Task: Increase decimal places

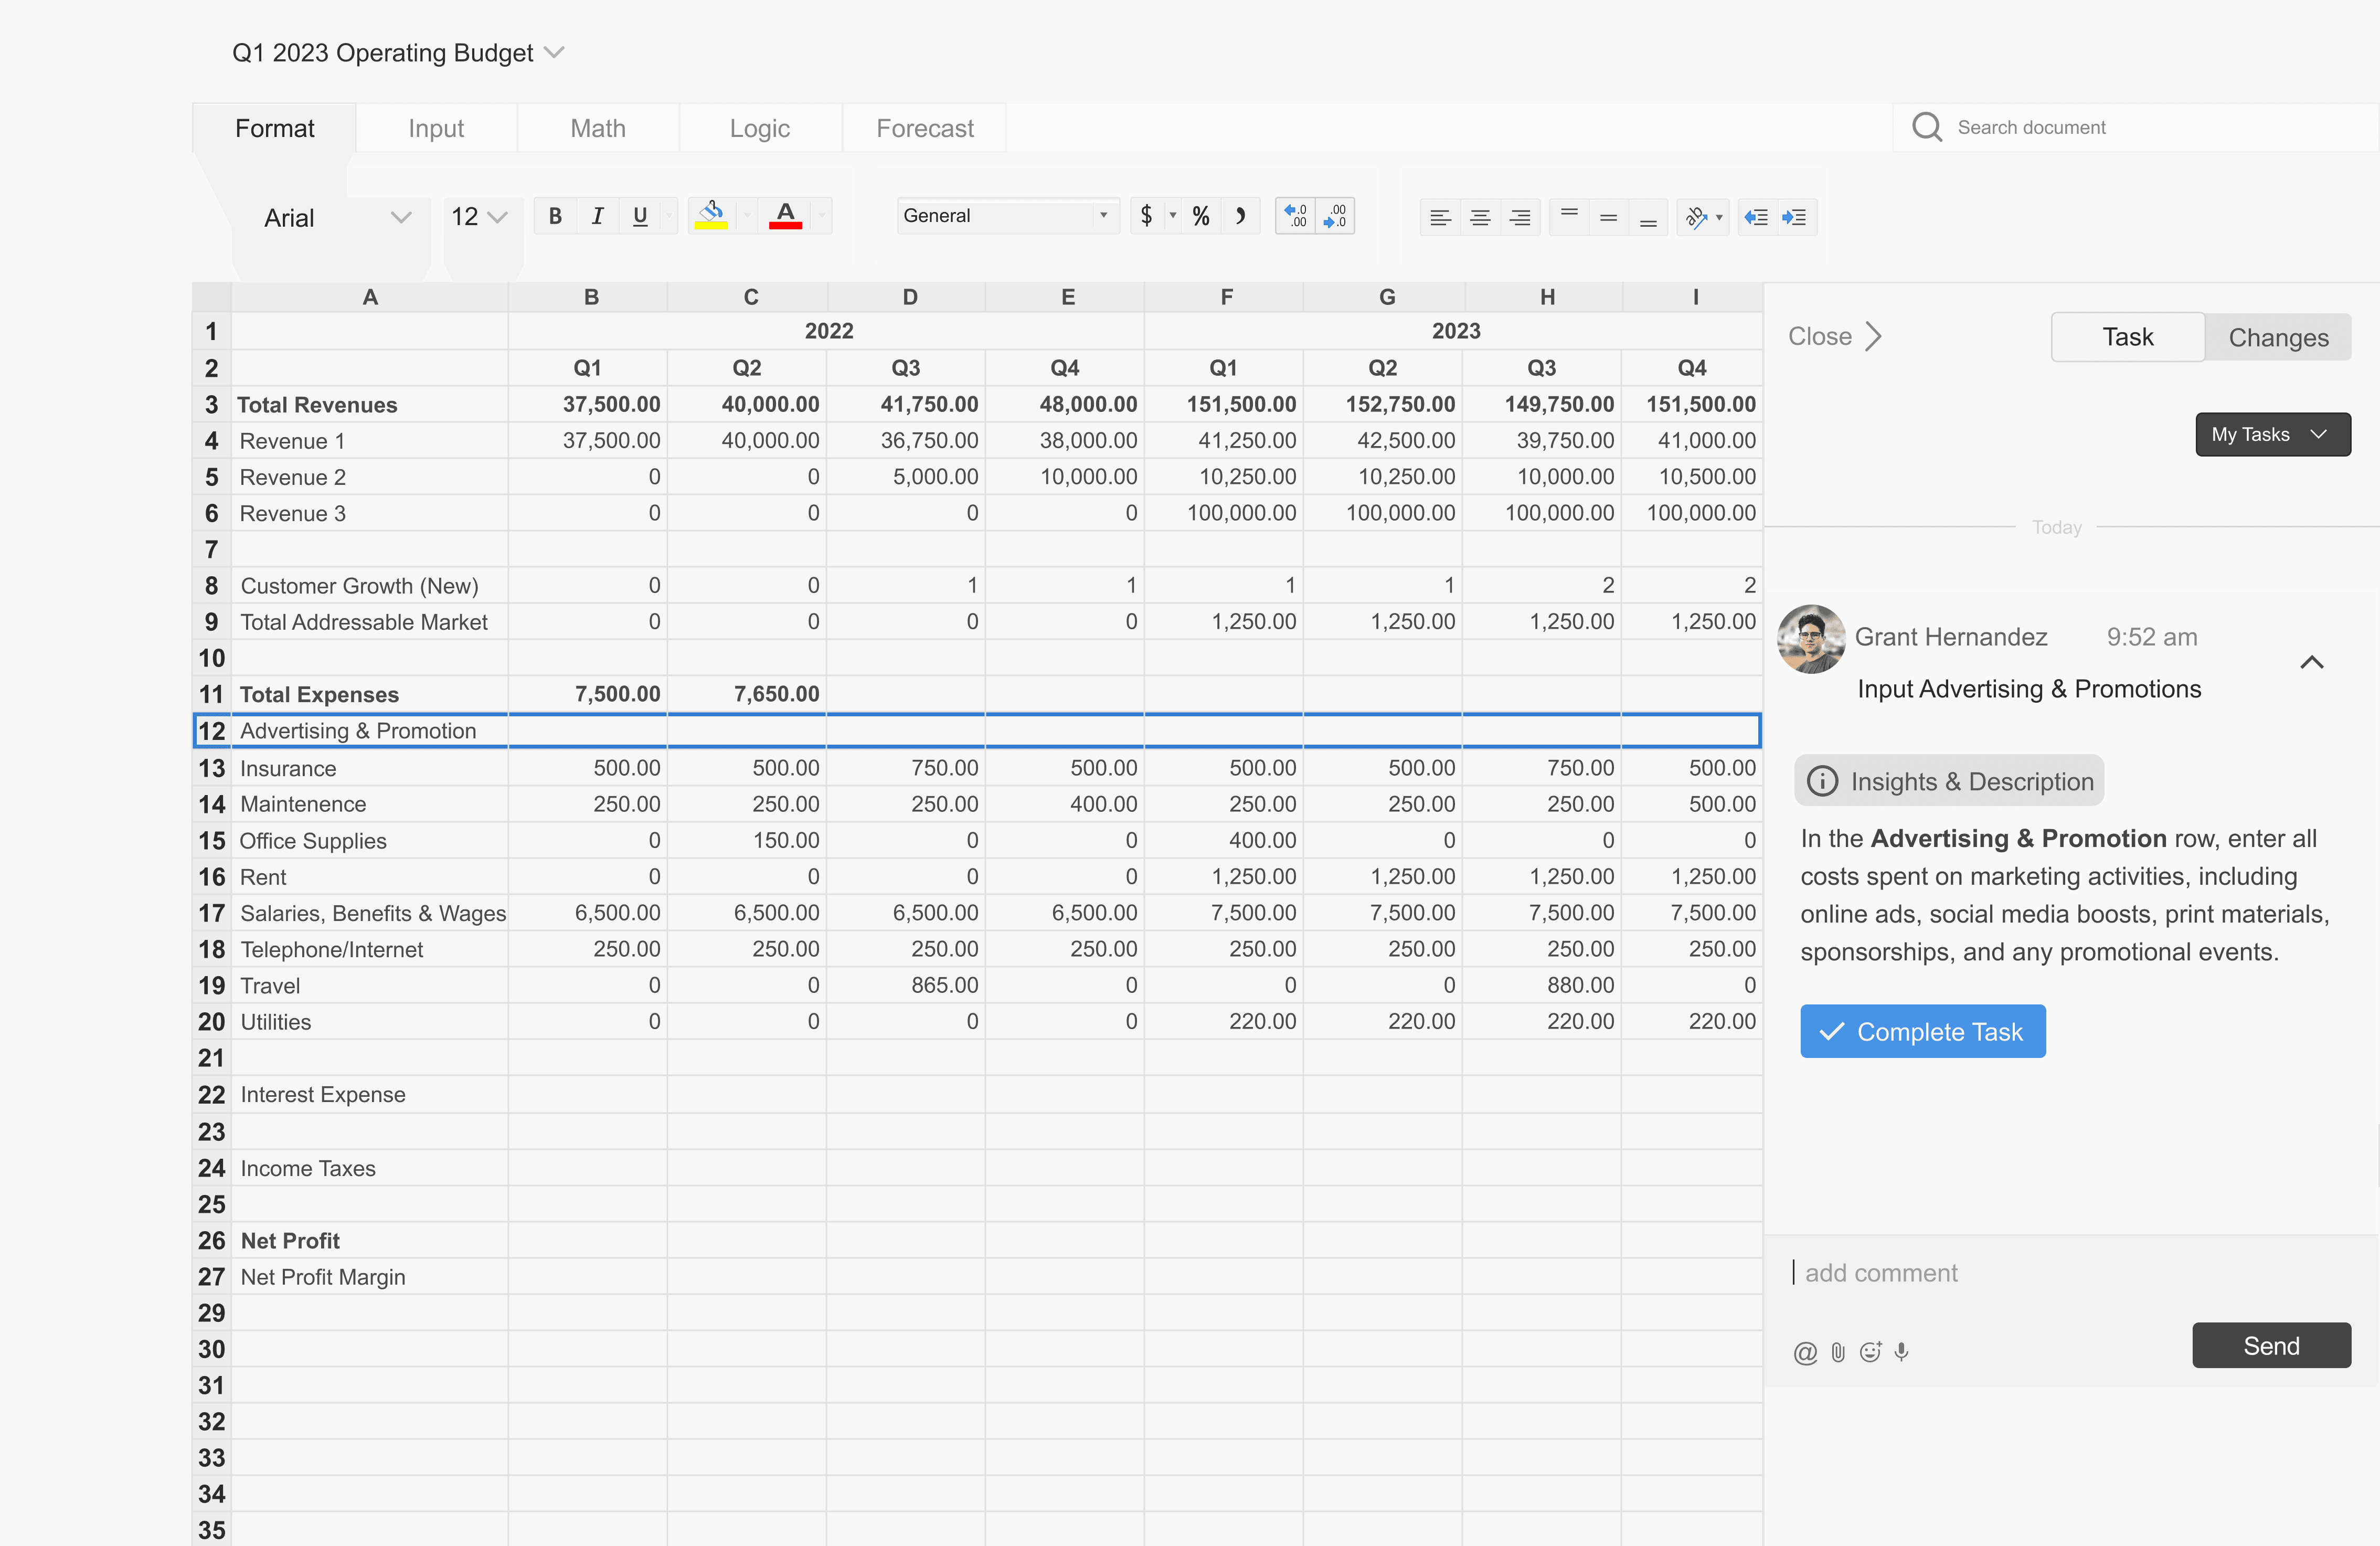Action: coord(1295,216)
